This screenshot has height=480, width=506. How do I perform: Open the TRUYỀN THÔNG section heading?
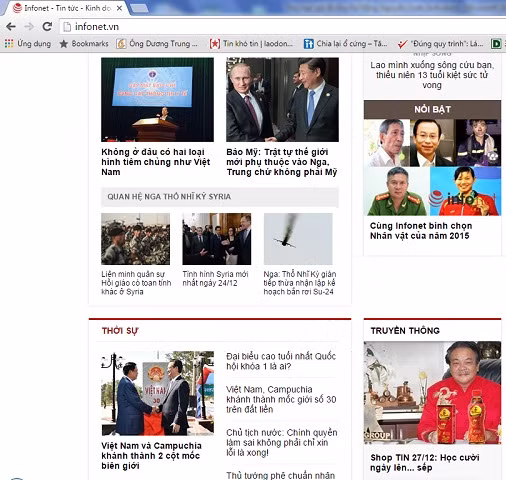click(x=405, y=331)
